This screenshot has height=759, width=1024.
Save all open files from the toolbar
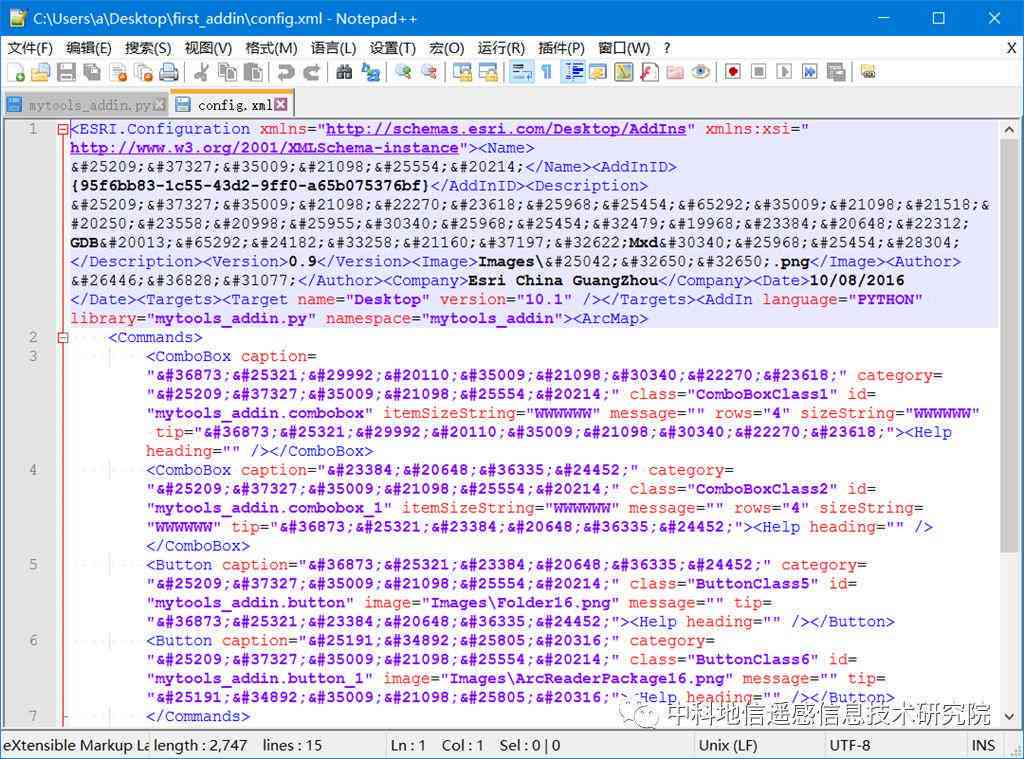[92, 72]
